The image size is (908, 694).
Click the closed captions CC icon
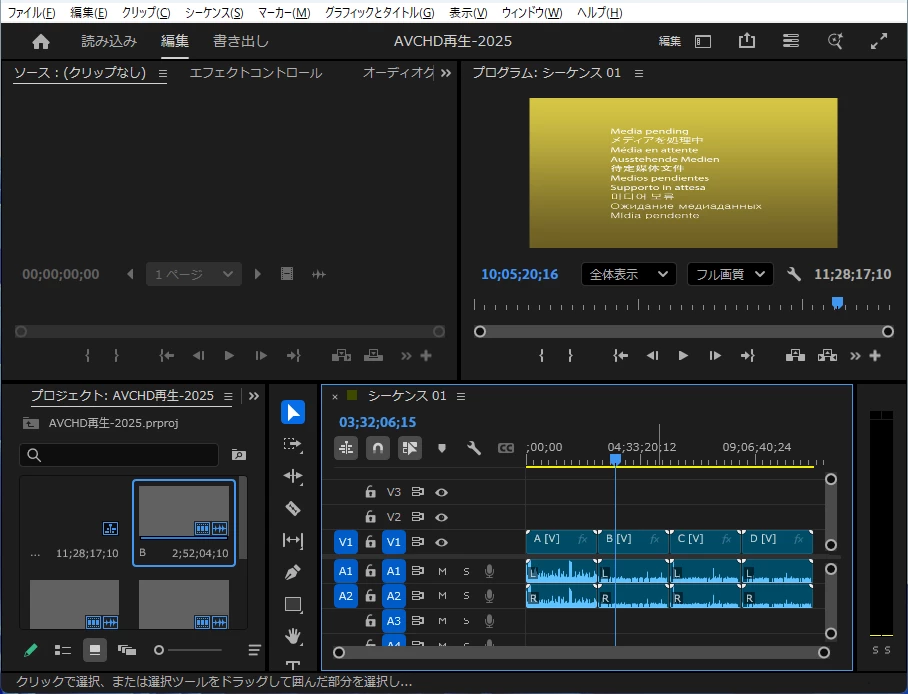[506, 448]
